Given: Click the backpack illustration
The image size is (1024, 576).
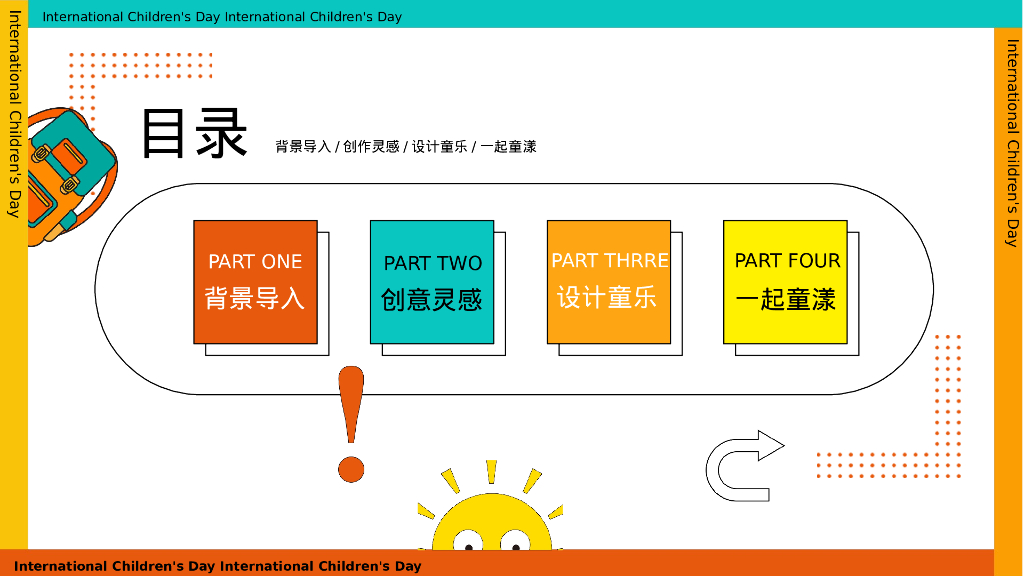Looking at the screenshot, I should tap(72, 178).
